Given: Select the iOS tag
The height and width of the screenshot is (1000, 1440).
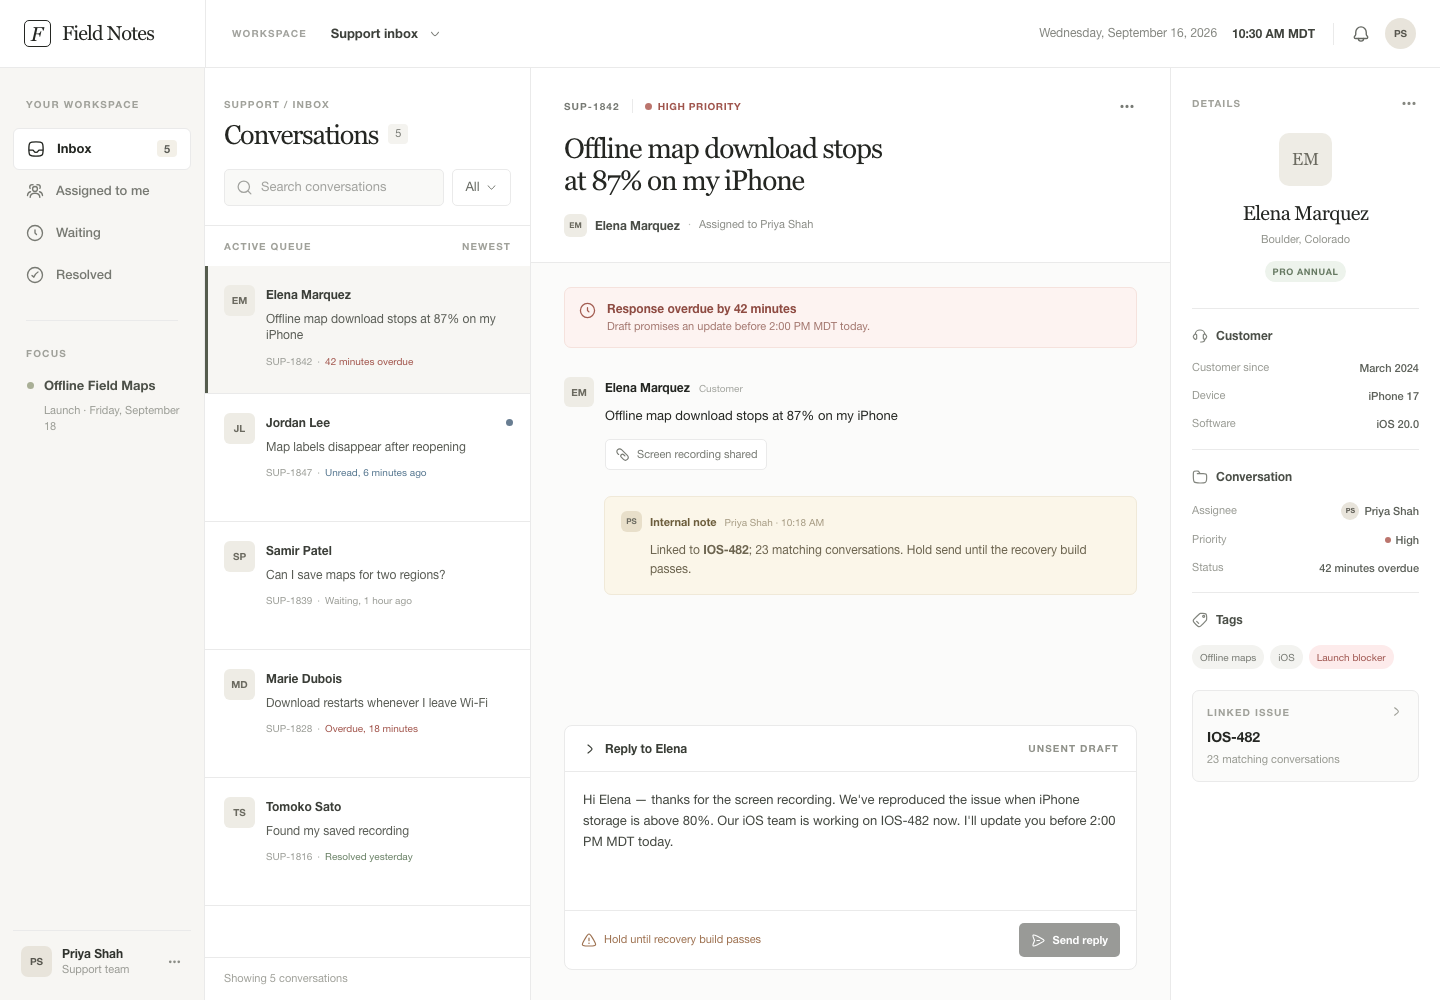Looking at the screenshot, I should point(1286,658).
